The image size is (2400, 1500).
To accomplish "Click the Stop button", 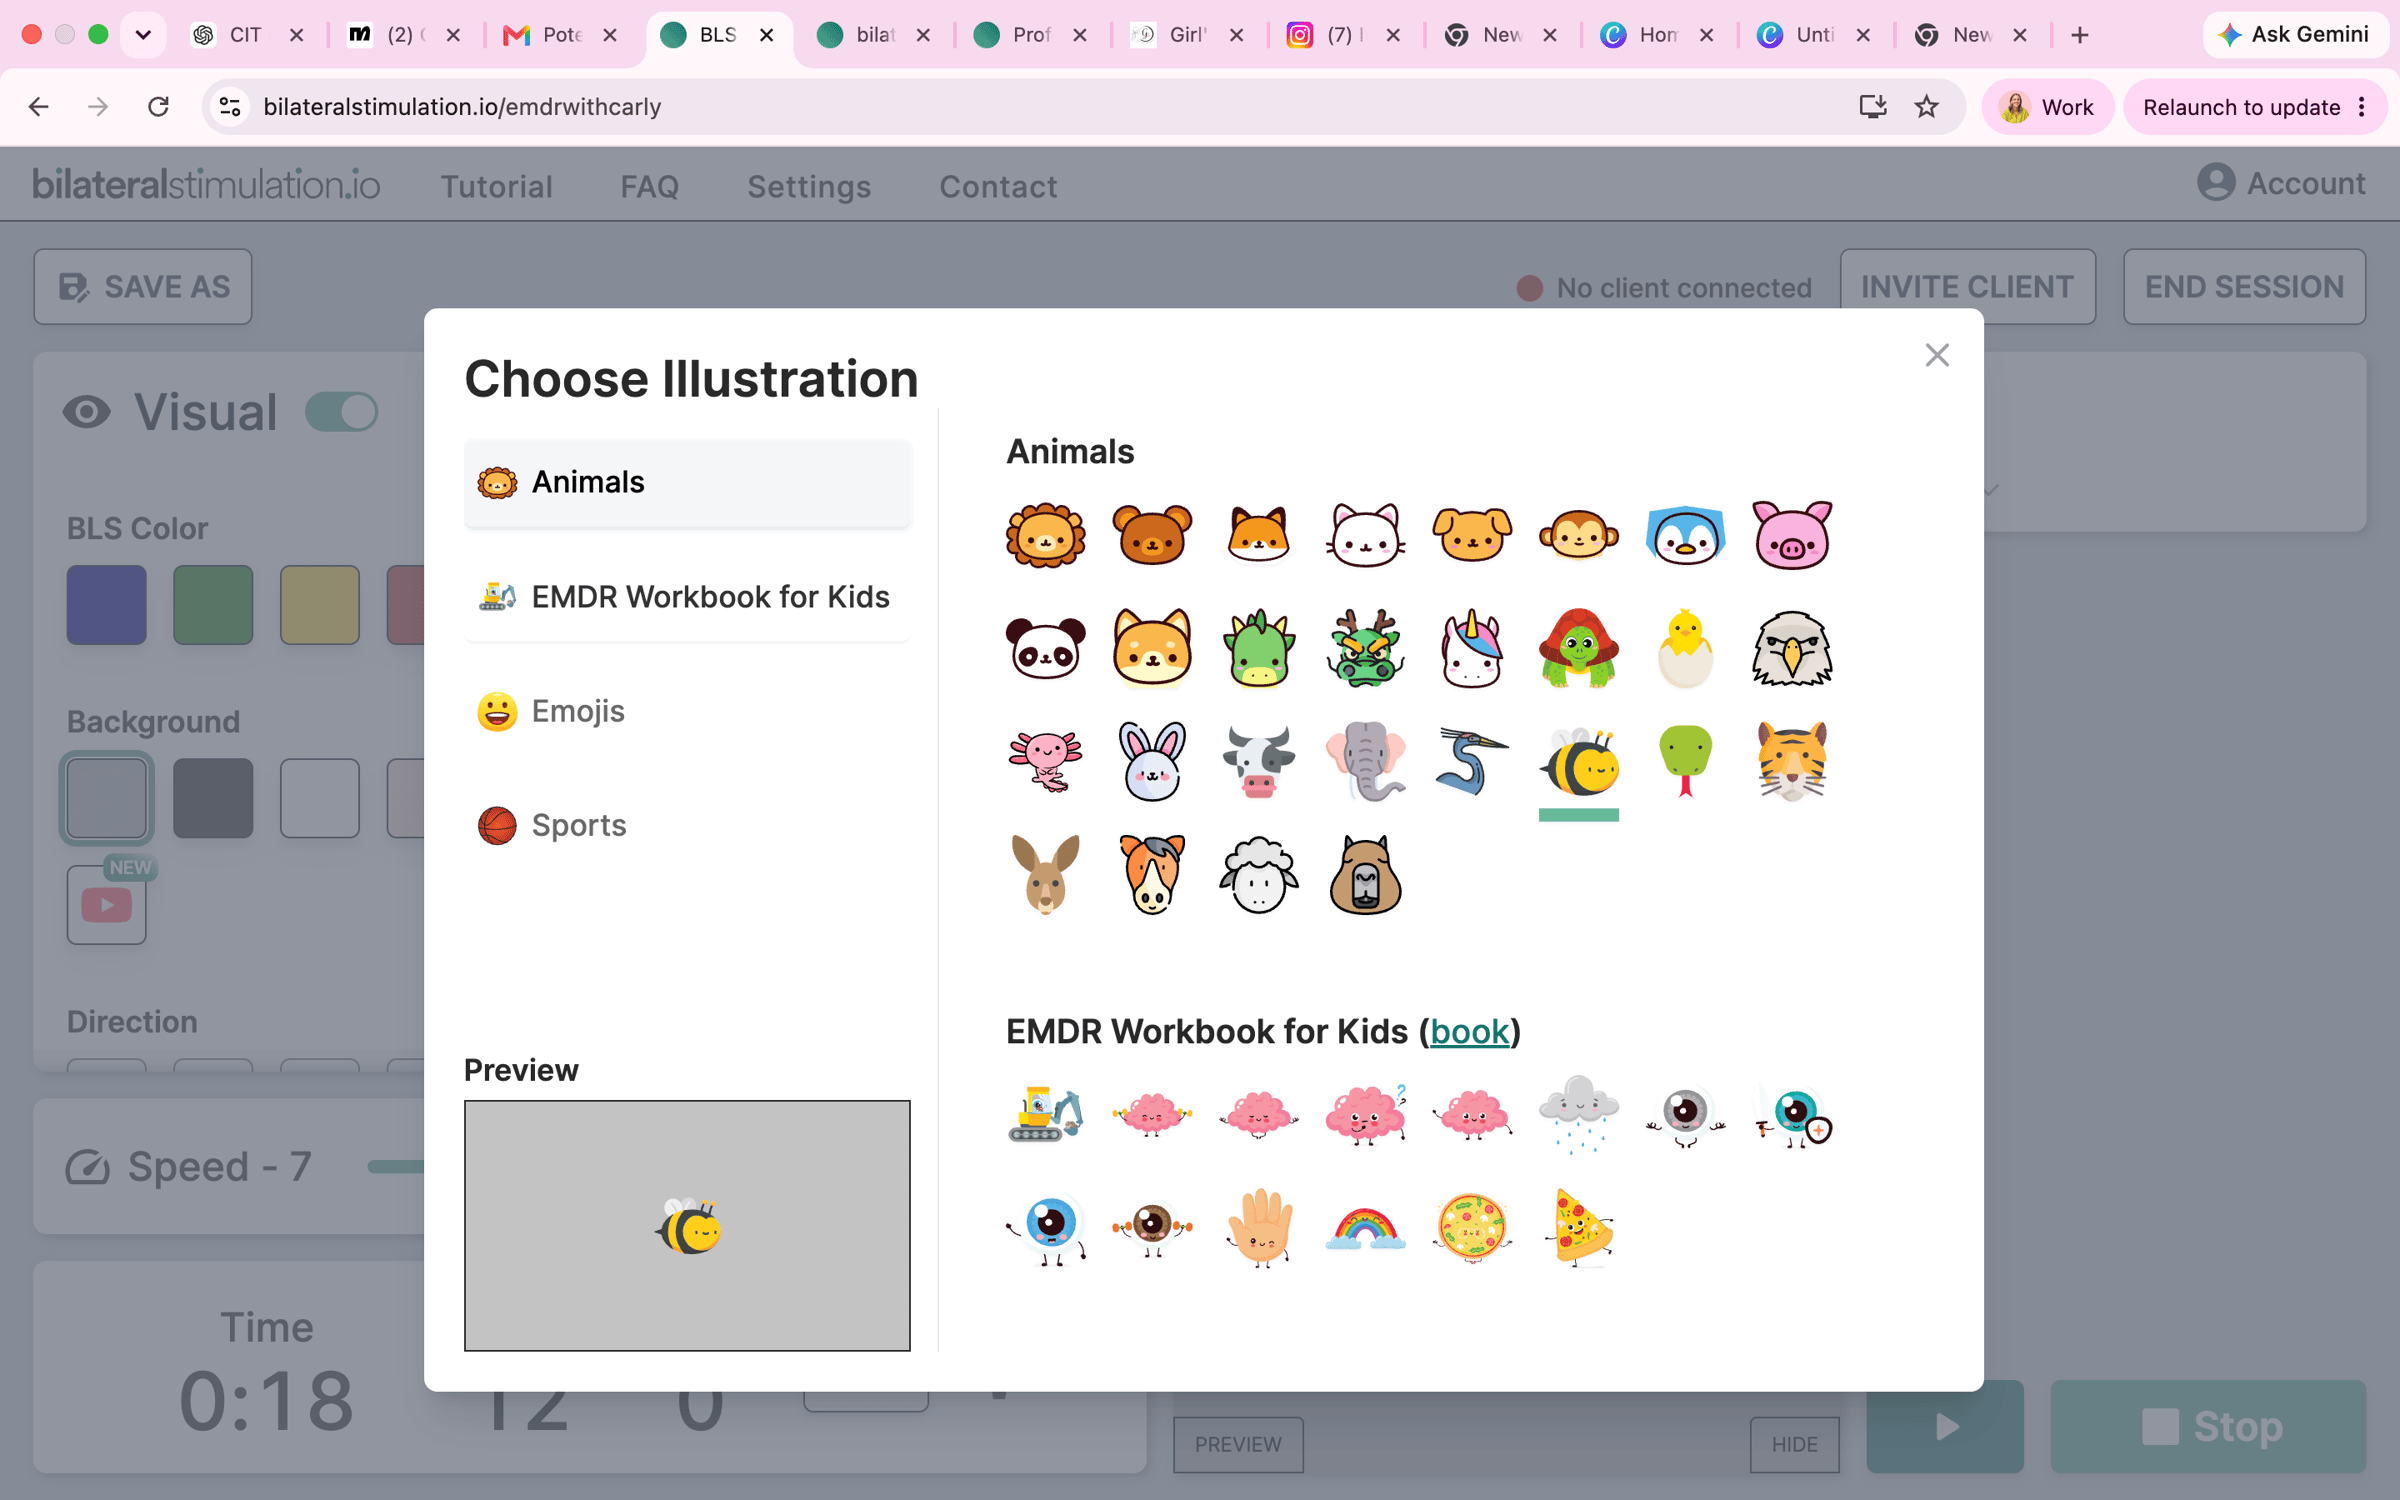I will click(x=2209, y=1427).
